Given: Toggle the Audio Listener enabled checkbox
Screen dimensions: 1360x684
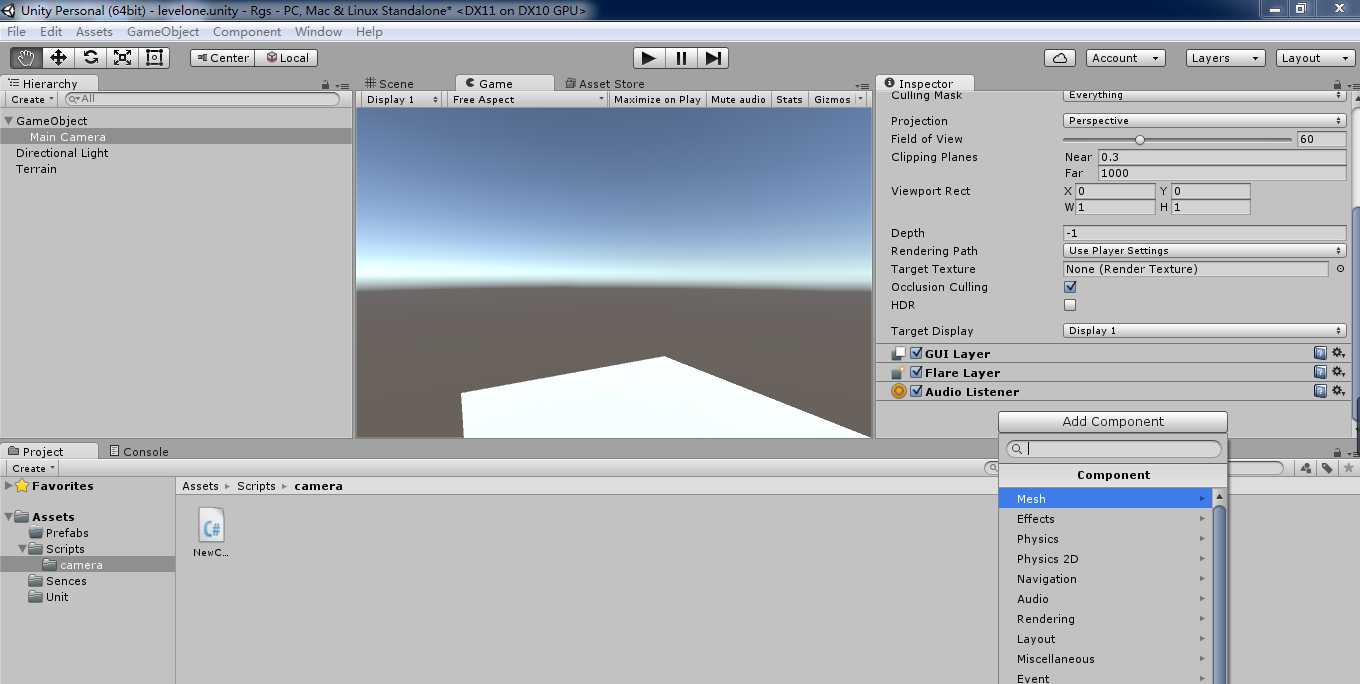Looking at the screenshot, I should click(916, 391).
